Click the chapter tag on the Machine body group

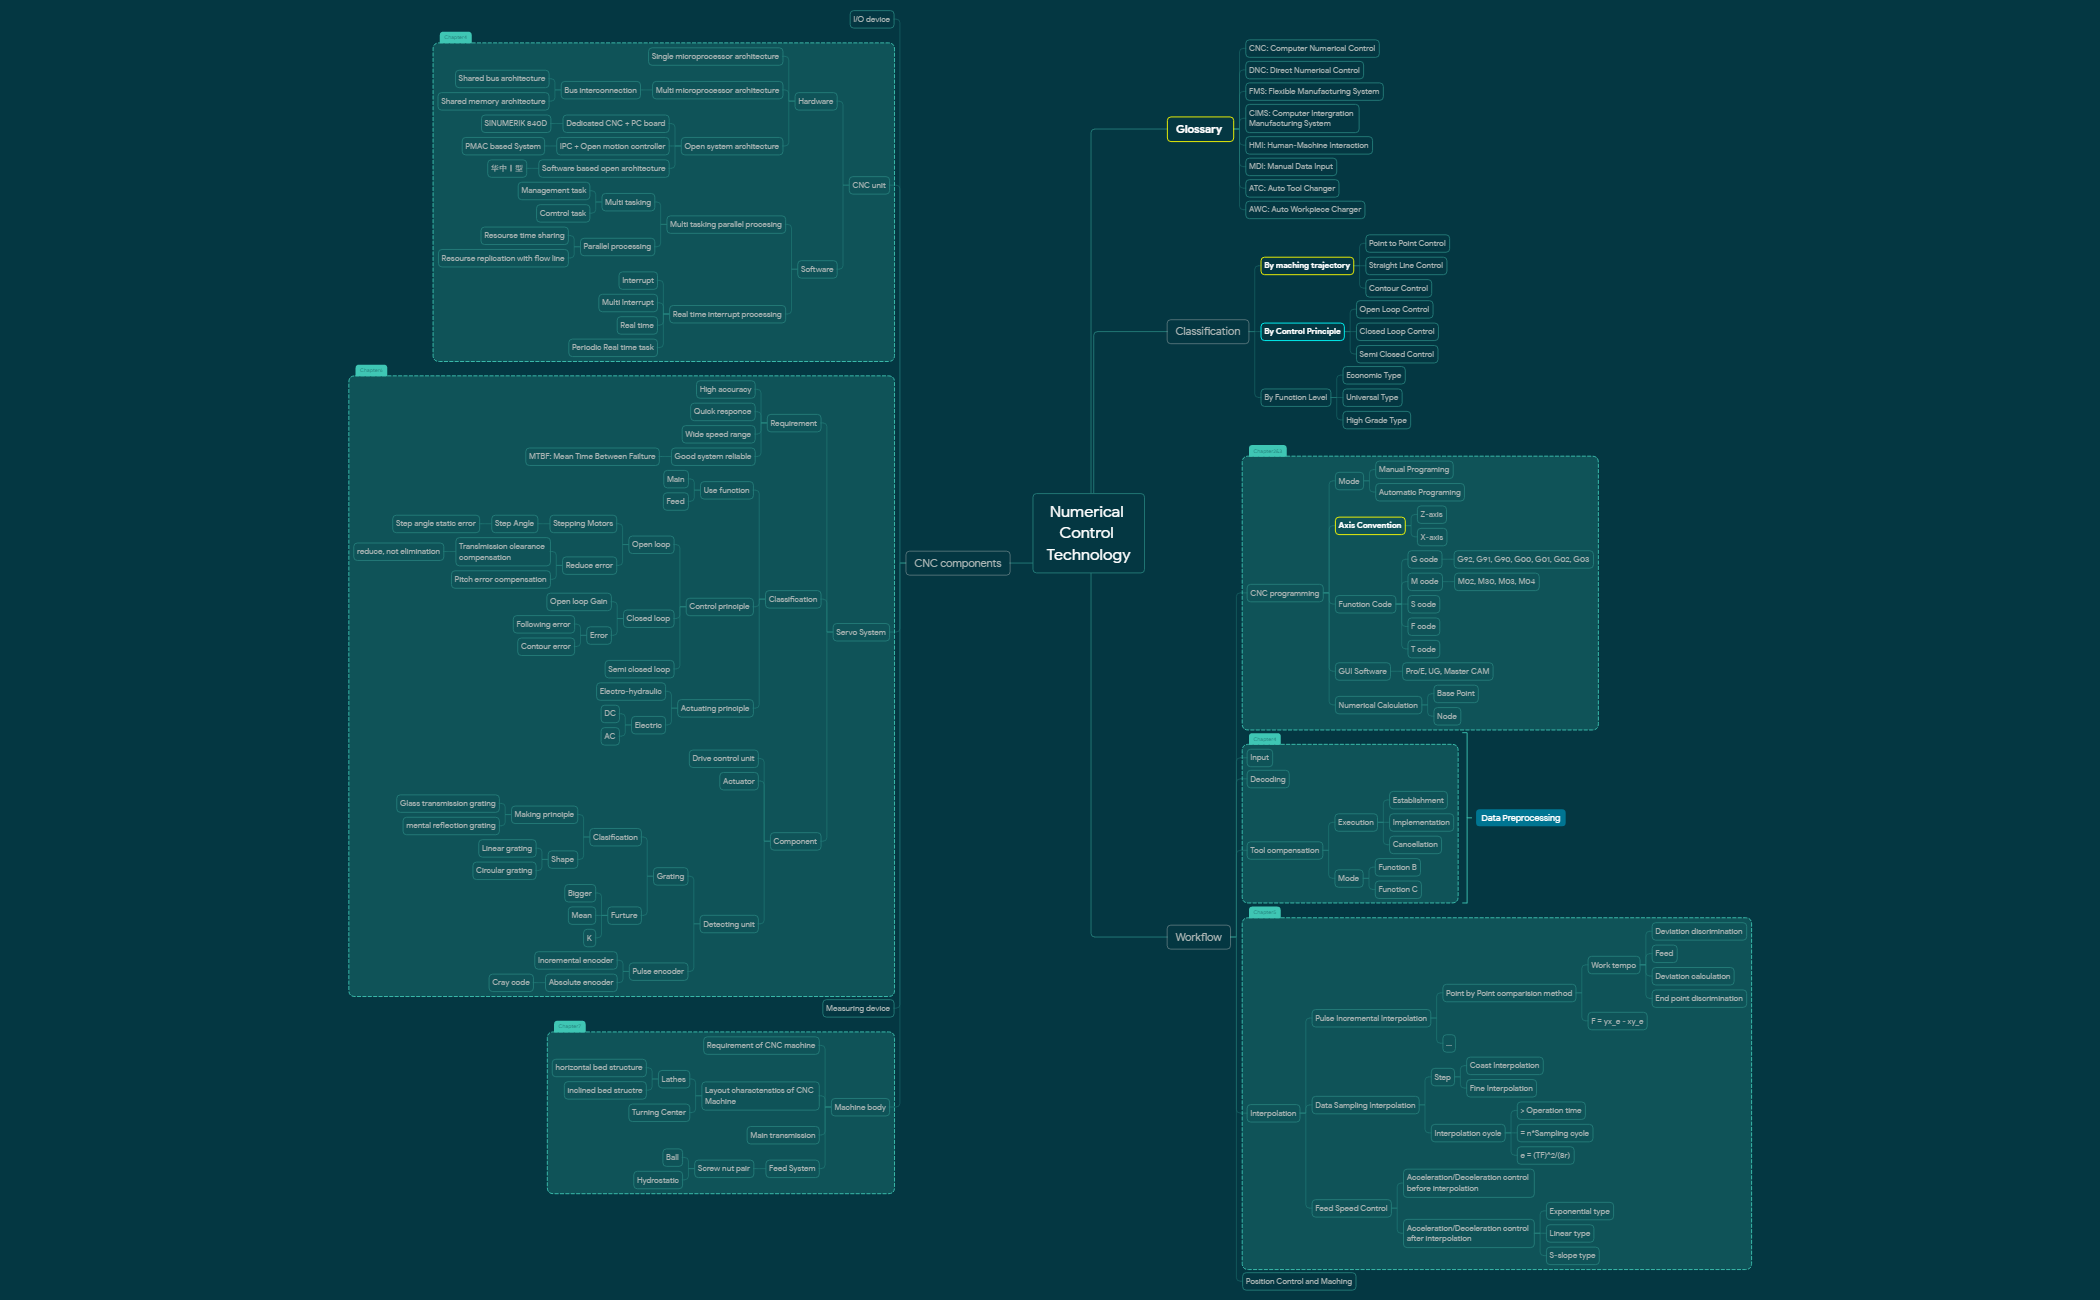coord(570,1025)
